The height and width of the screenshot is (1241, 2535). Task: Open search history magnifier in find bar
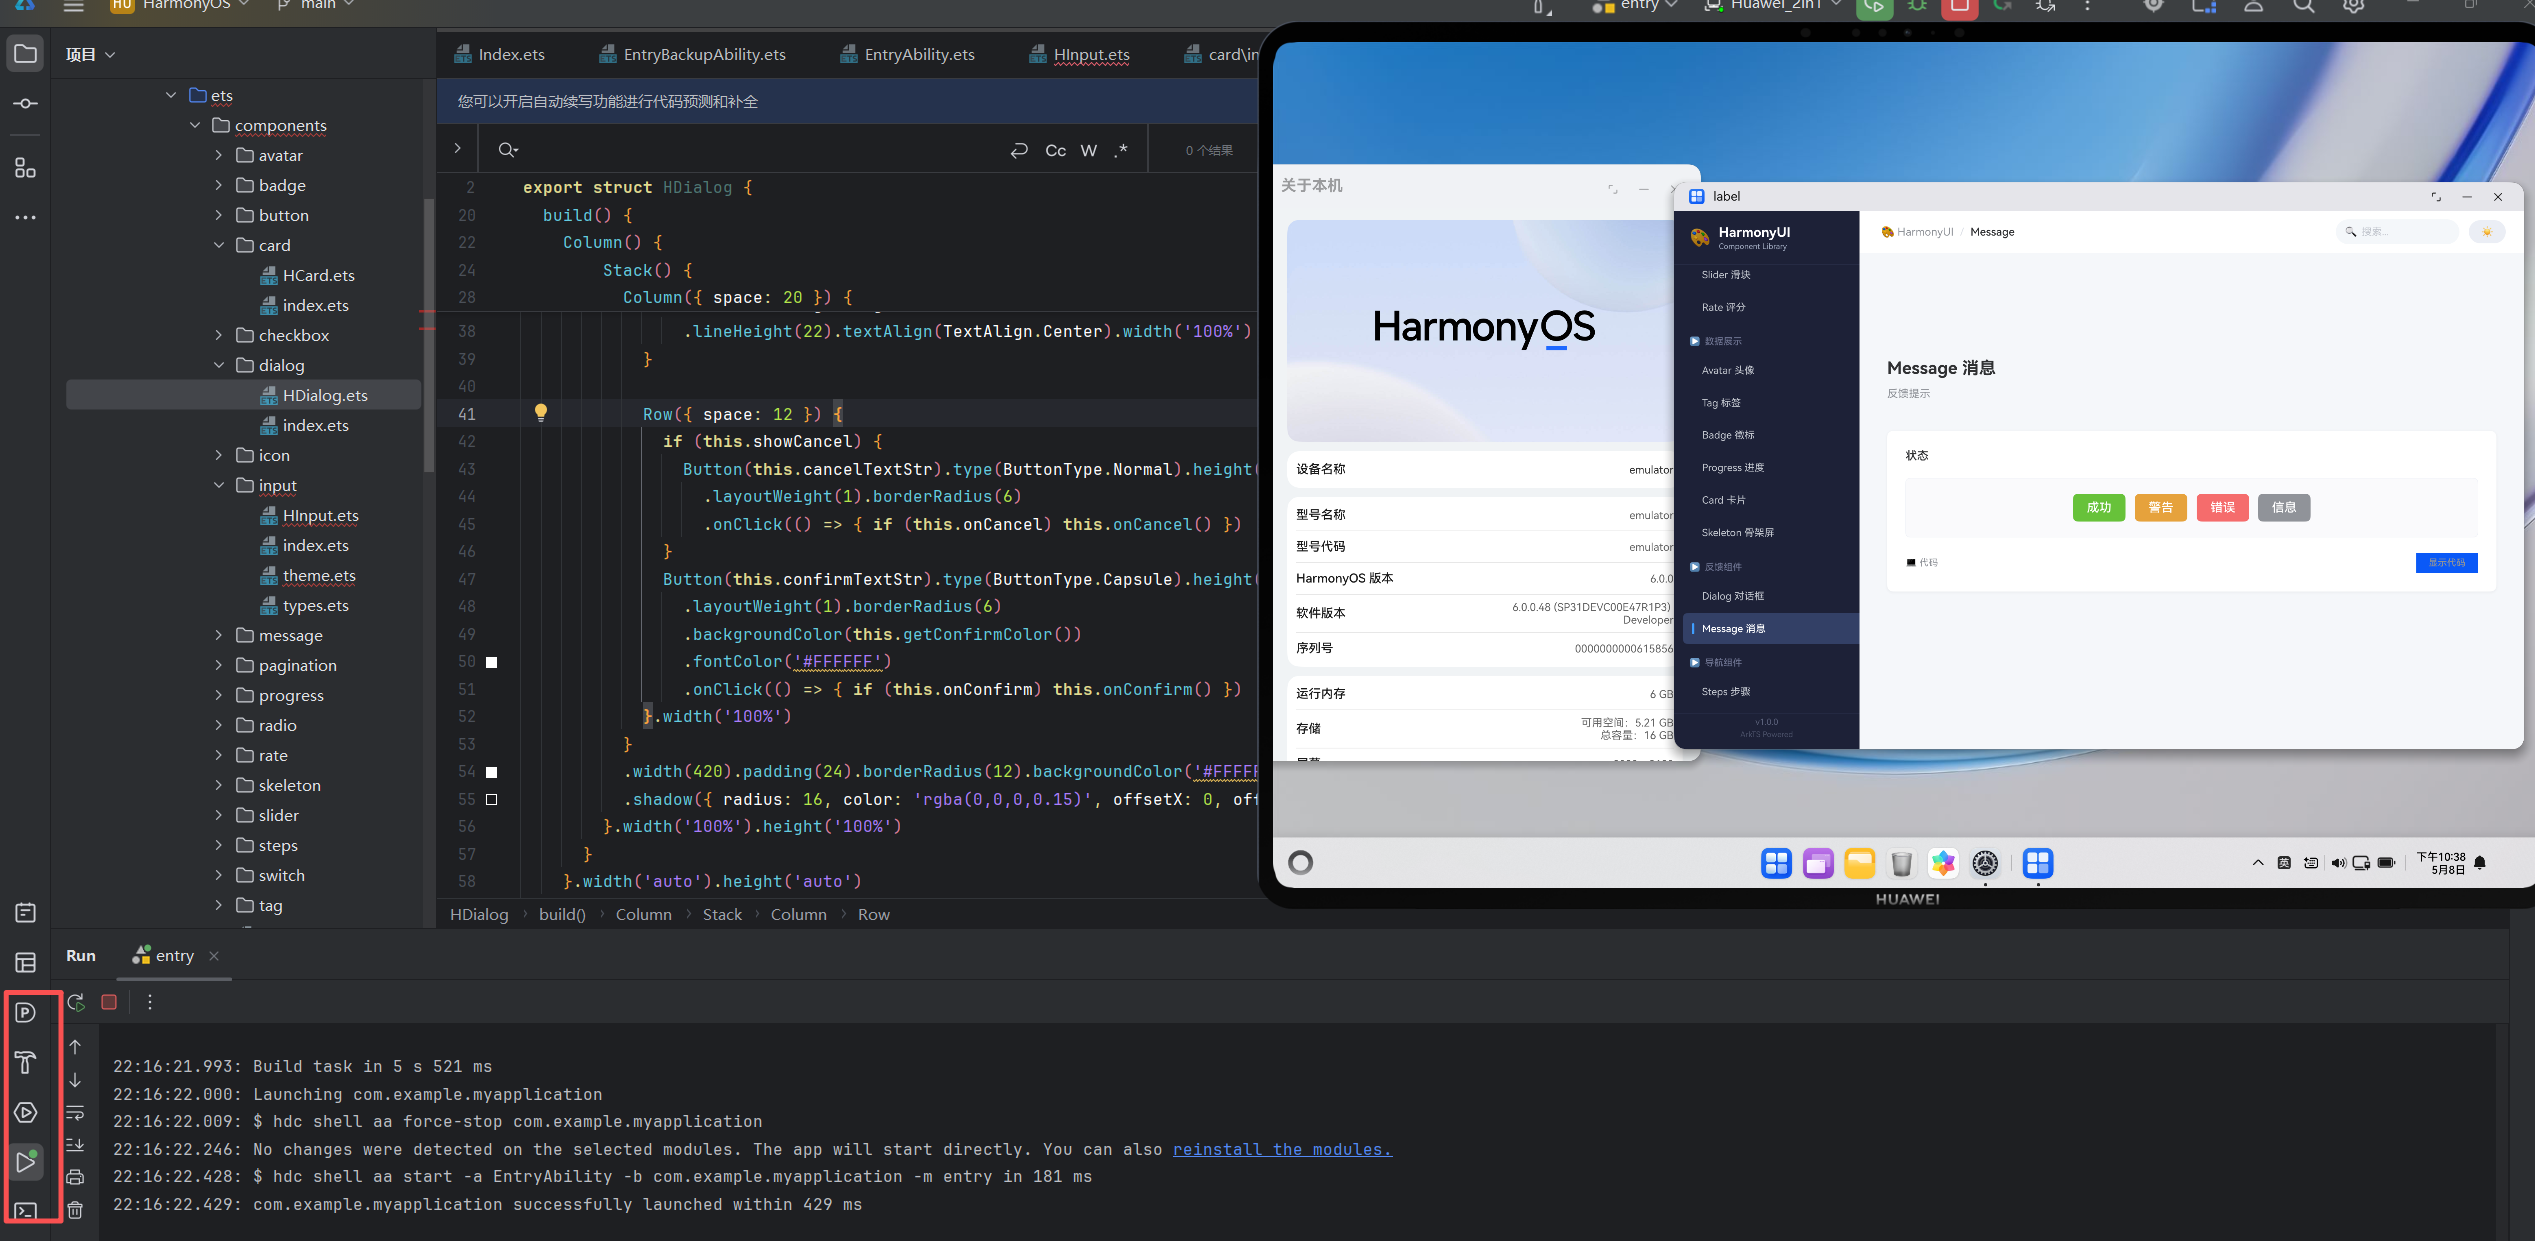coord(508,150)
